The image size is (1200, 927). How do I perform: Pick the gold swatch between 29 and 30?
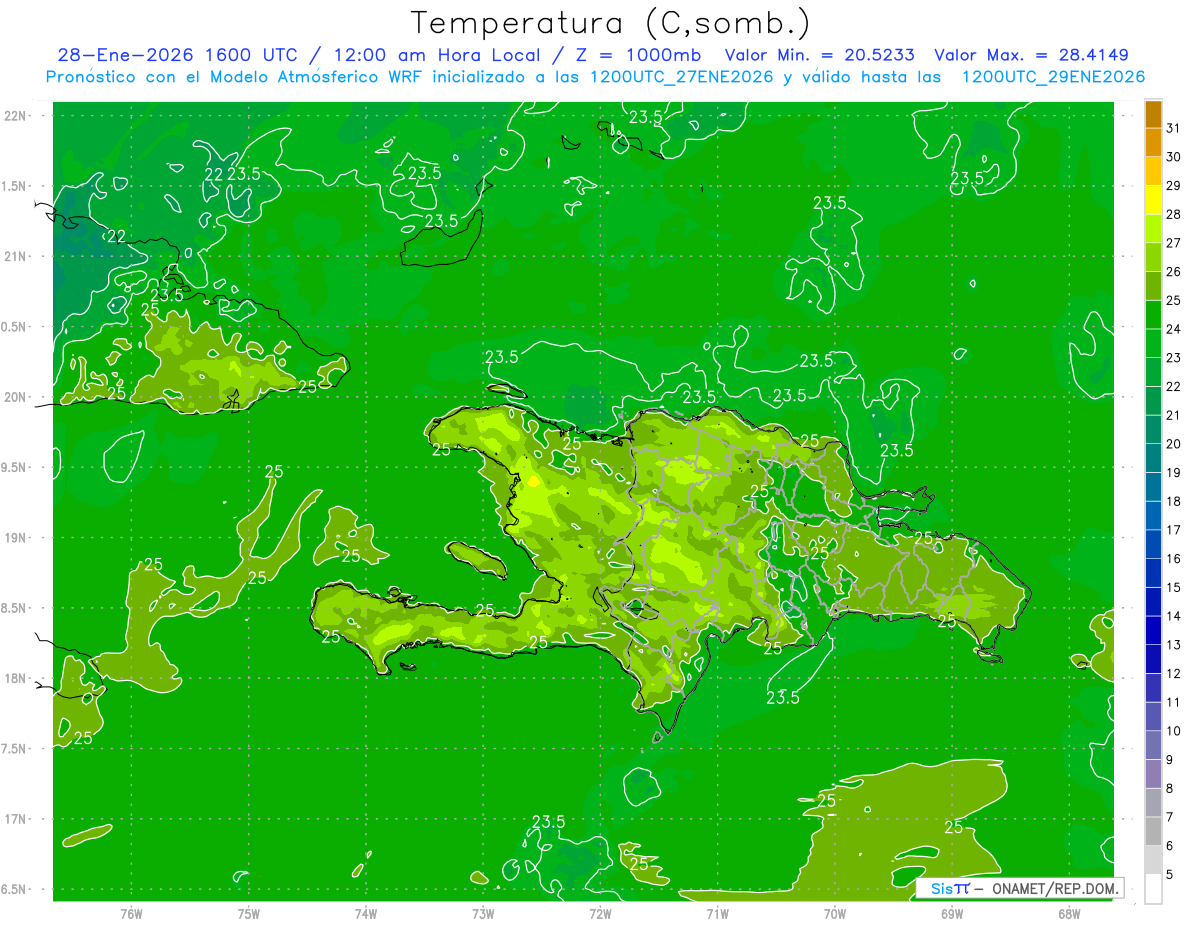[1153, 171]
